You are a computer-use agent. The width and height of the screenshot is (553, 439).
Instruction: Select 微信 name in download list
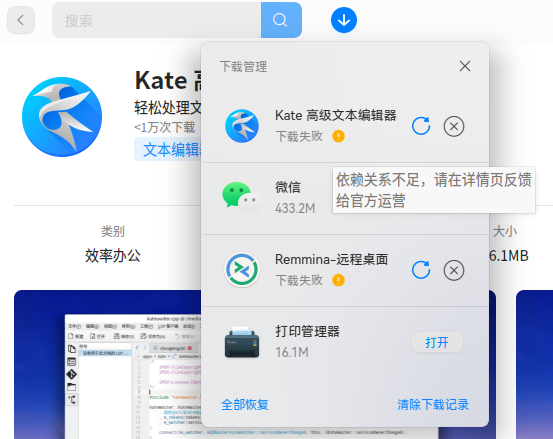[288, 187]
